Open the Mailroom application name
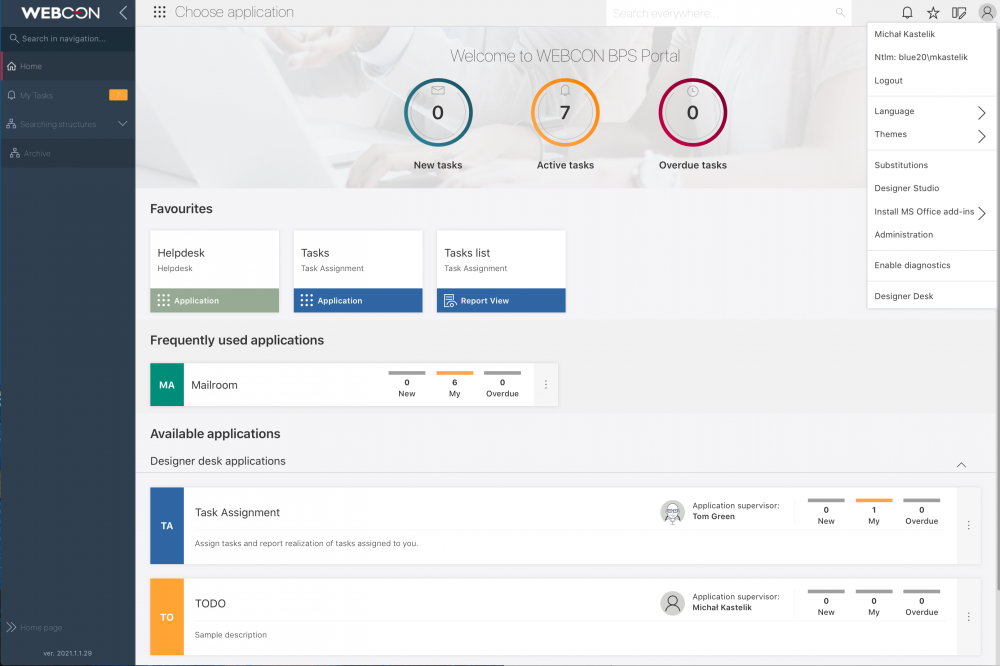The image size is (1000, 666). 214,385
